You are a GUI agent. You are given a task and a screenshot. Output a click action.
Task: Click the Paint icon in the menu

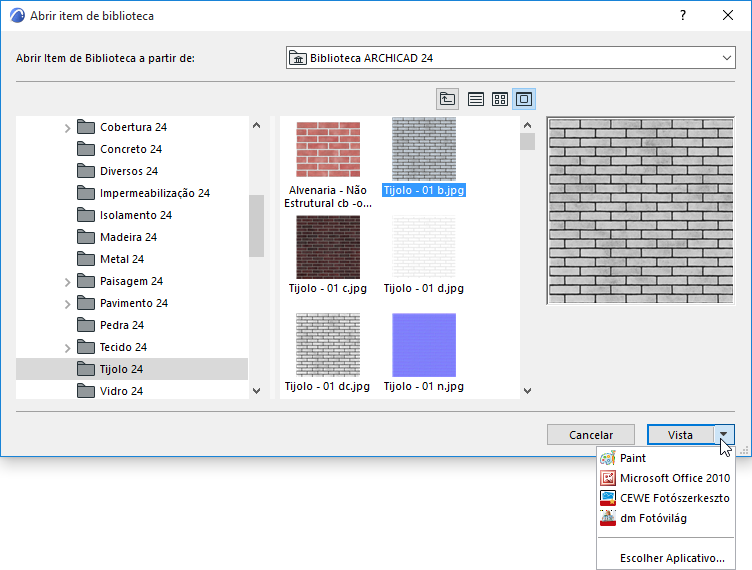click(608, 458)
